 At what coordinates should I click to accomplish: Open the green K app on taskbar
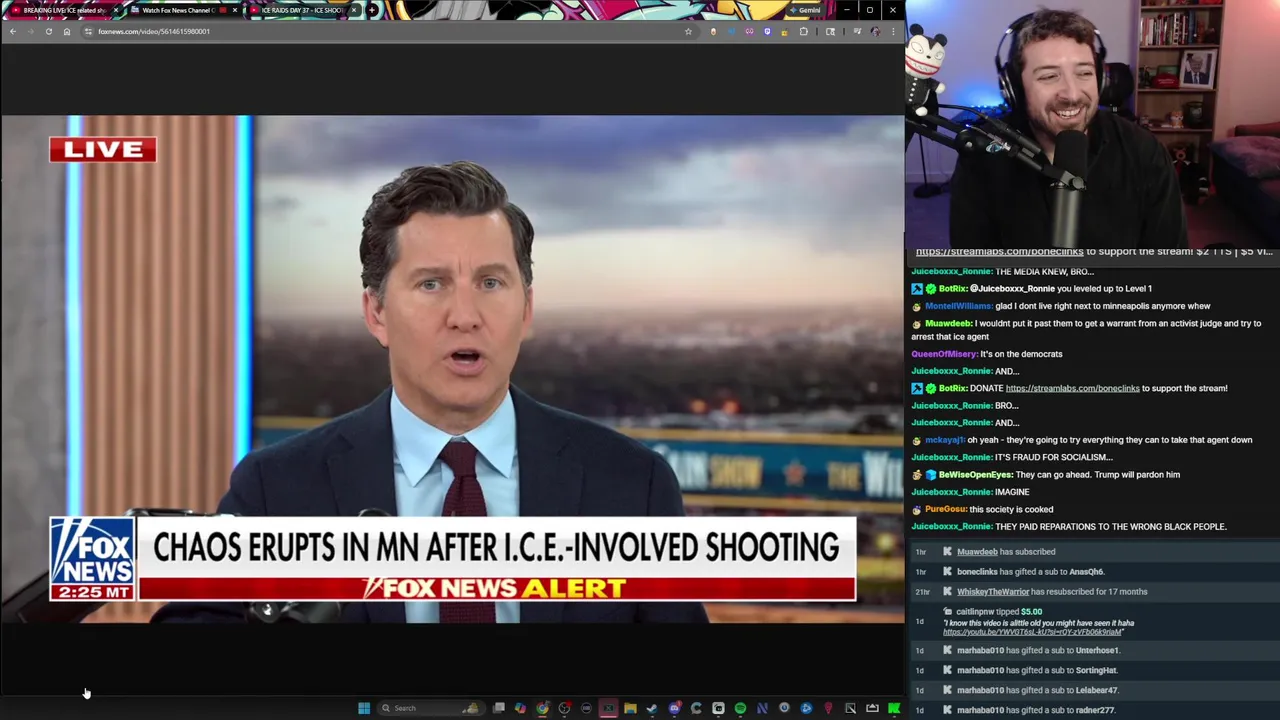[893, 708]
